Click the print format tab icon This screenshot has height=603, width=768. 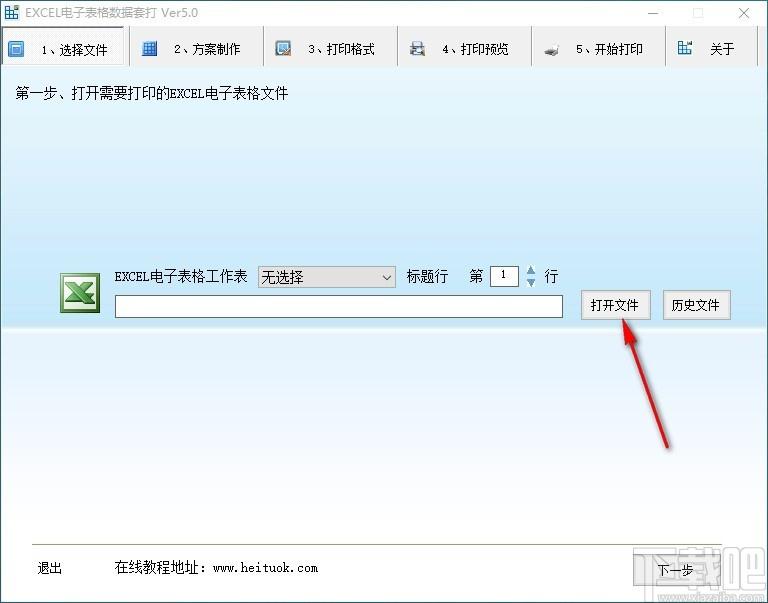[283, 48]
